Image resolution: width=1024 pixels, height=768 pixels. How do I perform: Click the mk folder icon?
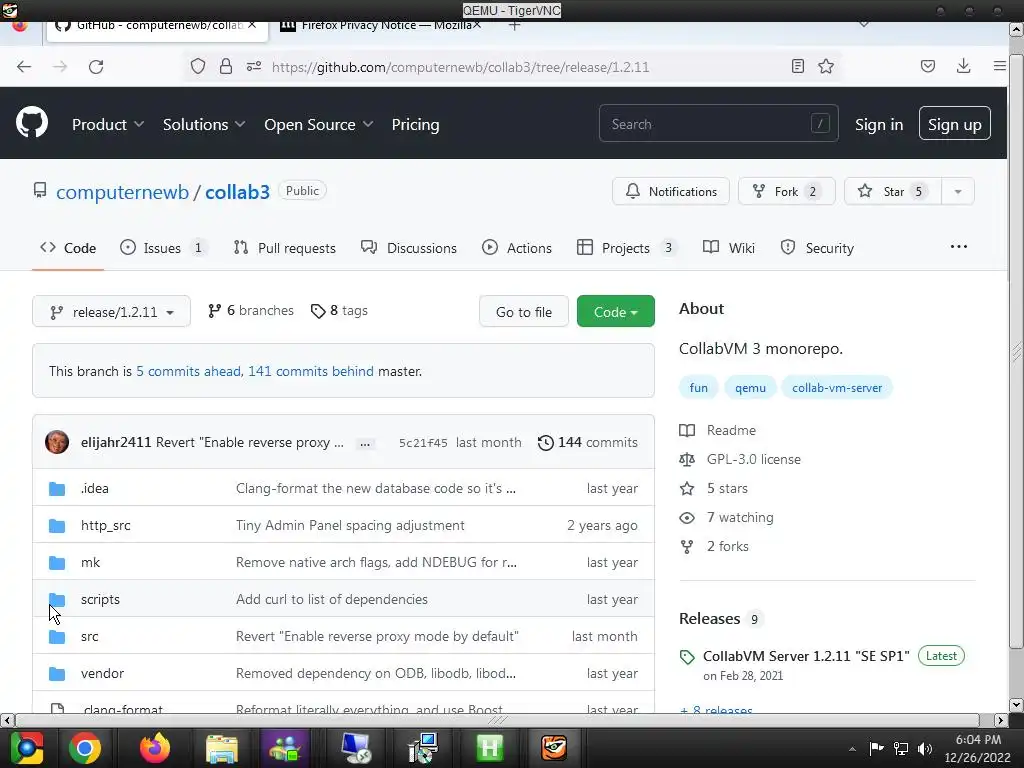(57, 562)
